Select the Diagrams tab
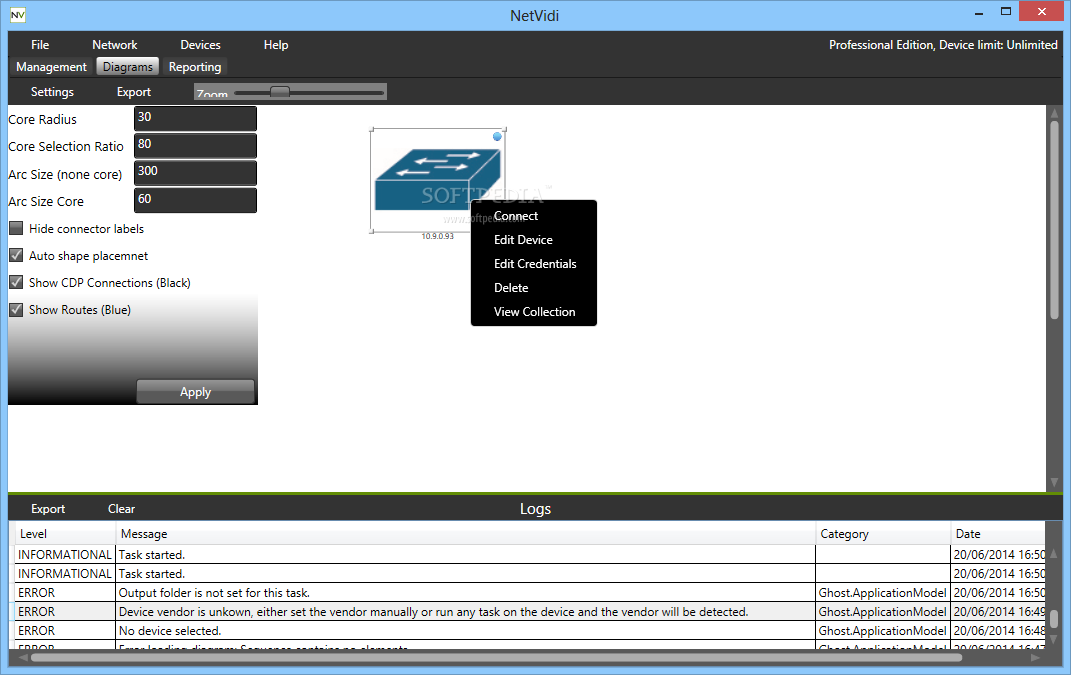This screenshot has width=1071, height=675. coord(128,67)
